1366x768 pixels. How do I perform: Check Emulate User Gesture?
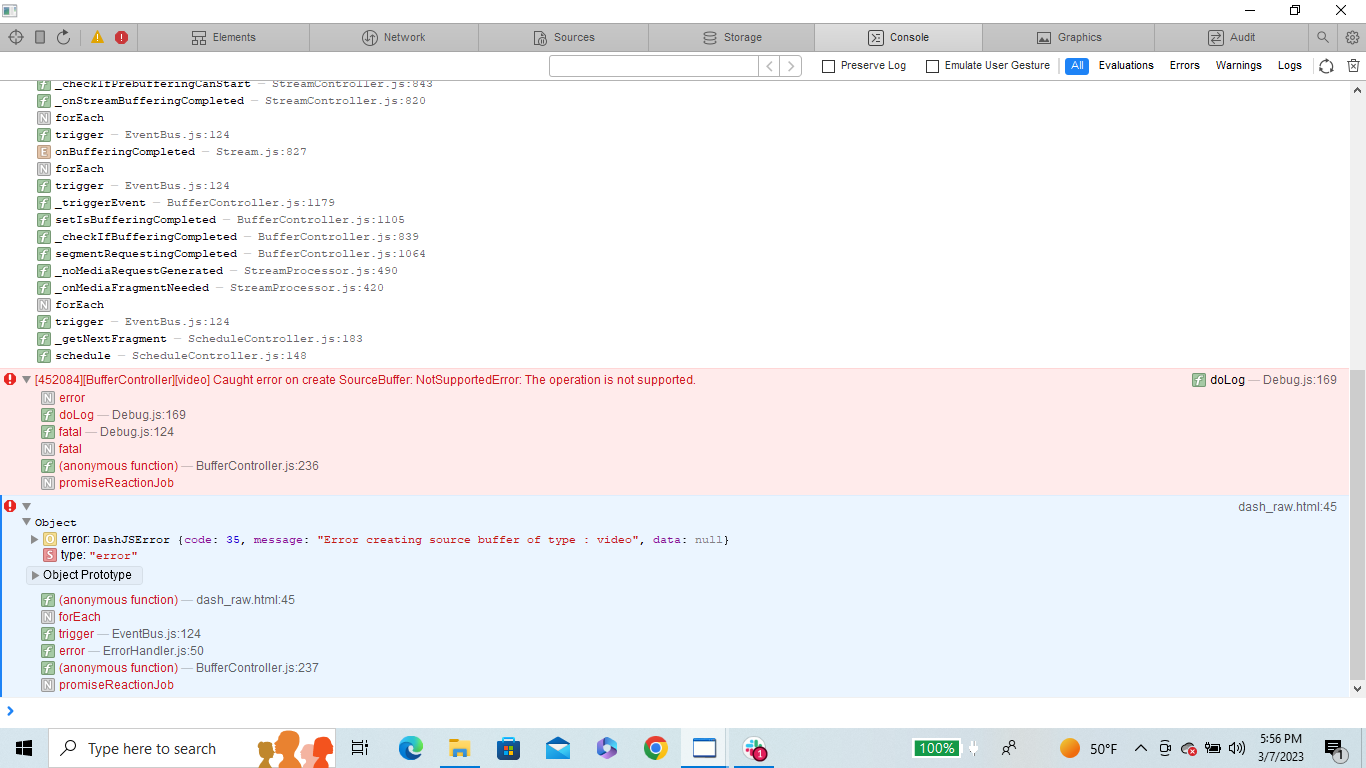point(932,66)
